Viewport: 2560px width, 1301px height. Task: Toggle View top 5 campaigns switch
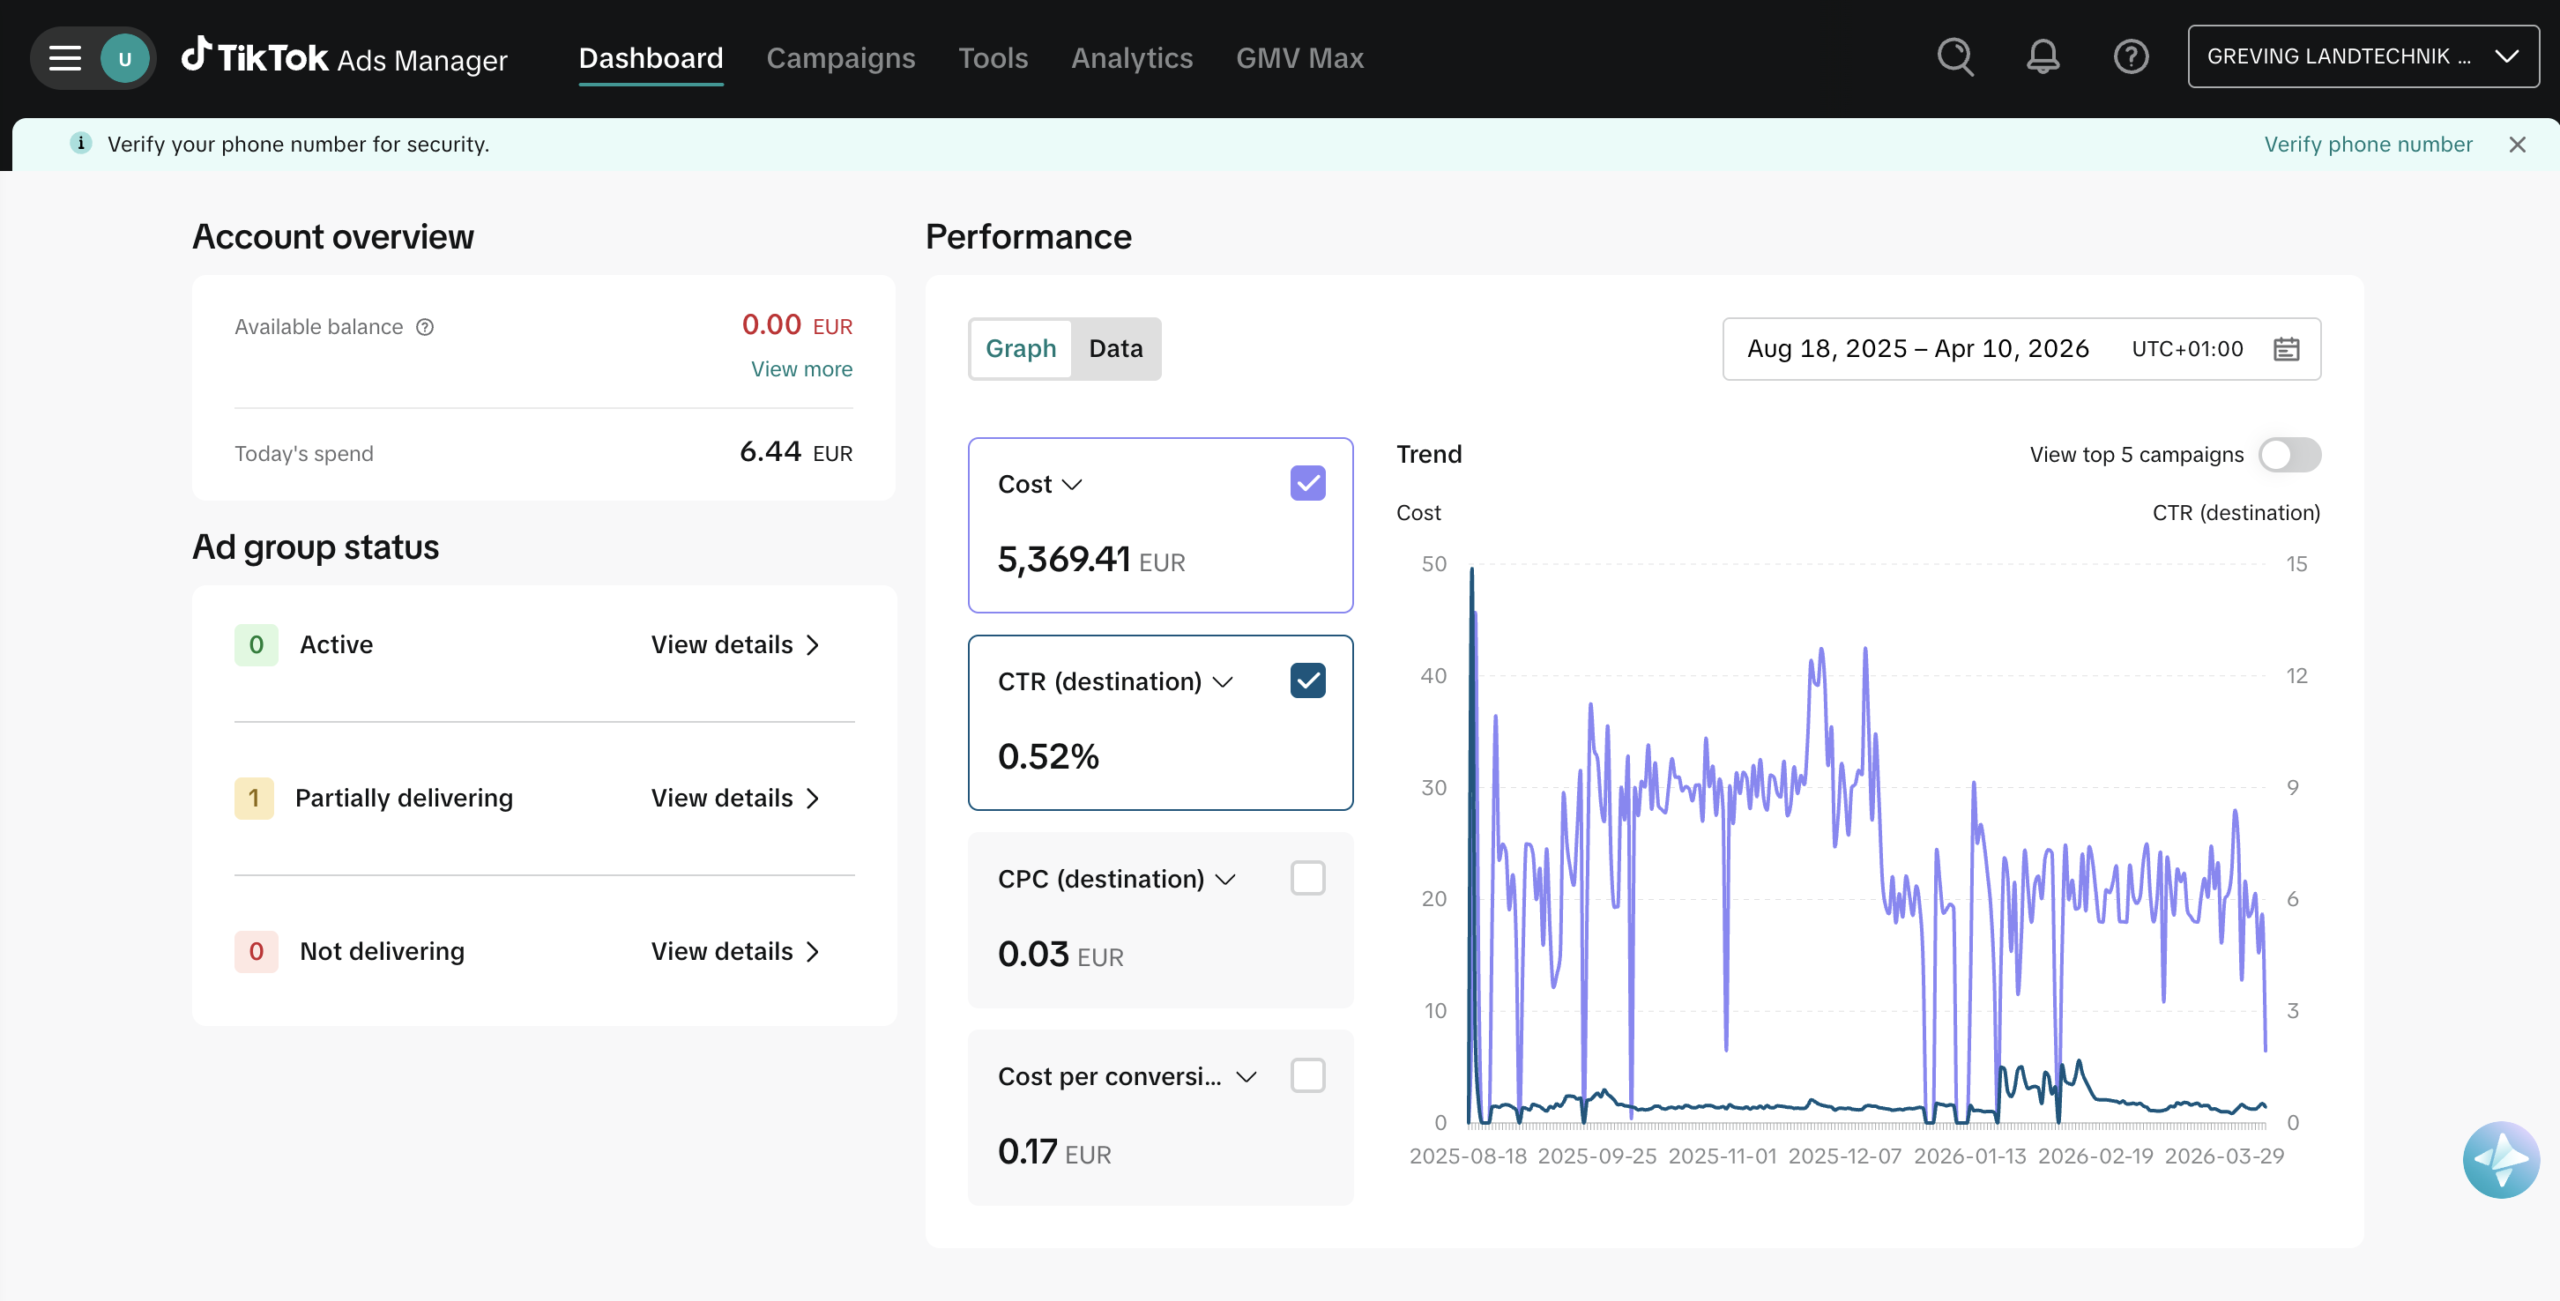click(2289, 455)
